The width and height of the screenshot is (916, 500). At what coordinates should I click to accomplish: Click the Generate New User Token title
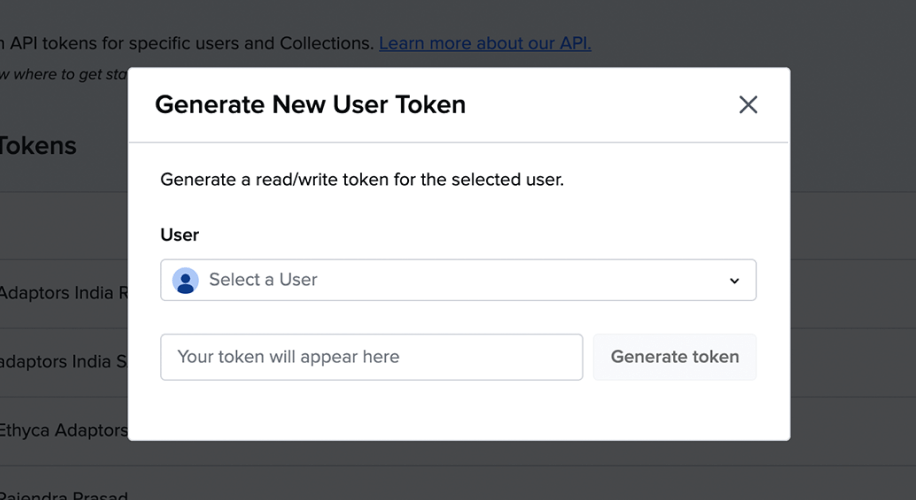point(310,104)
